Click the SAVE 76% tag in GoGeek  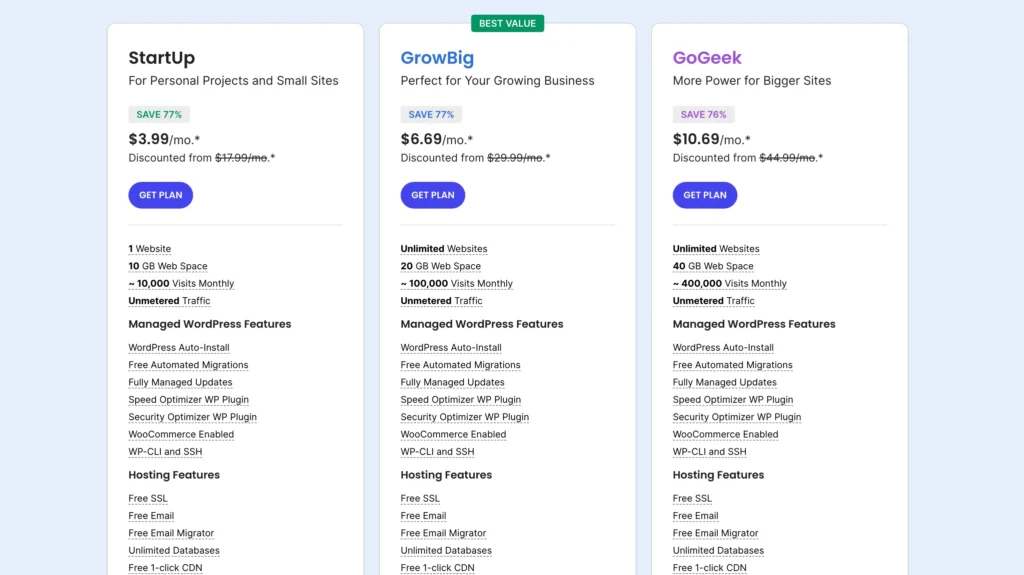pyautogui.click(x=703, y=114)
